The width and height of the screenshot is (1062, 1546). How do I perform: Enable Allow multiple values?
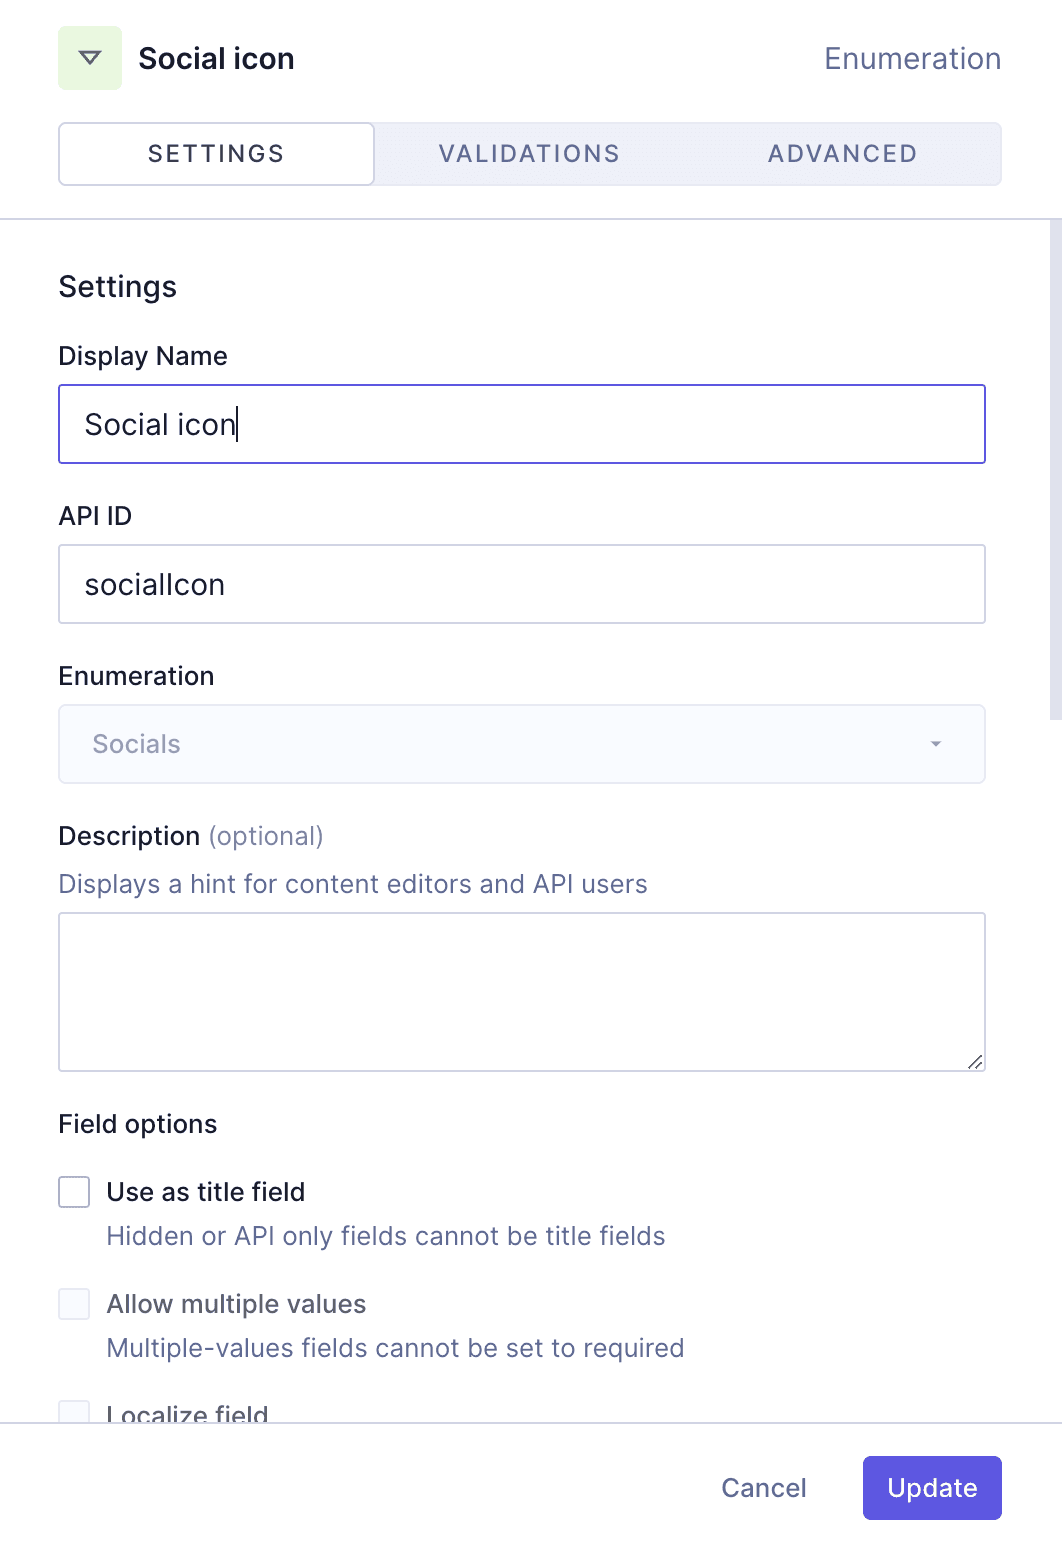point(74,1304)
